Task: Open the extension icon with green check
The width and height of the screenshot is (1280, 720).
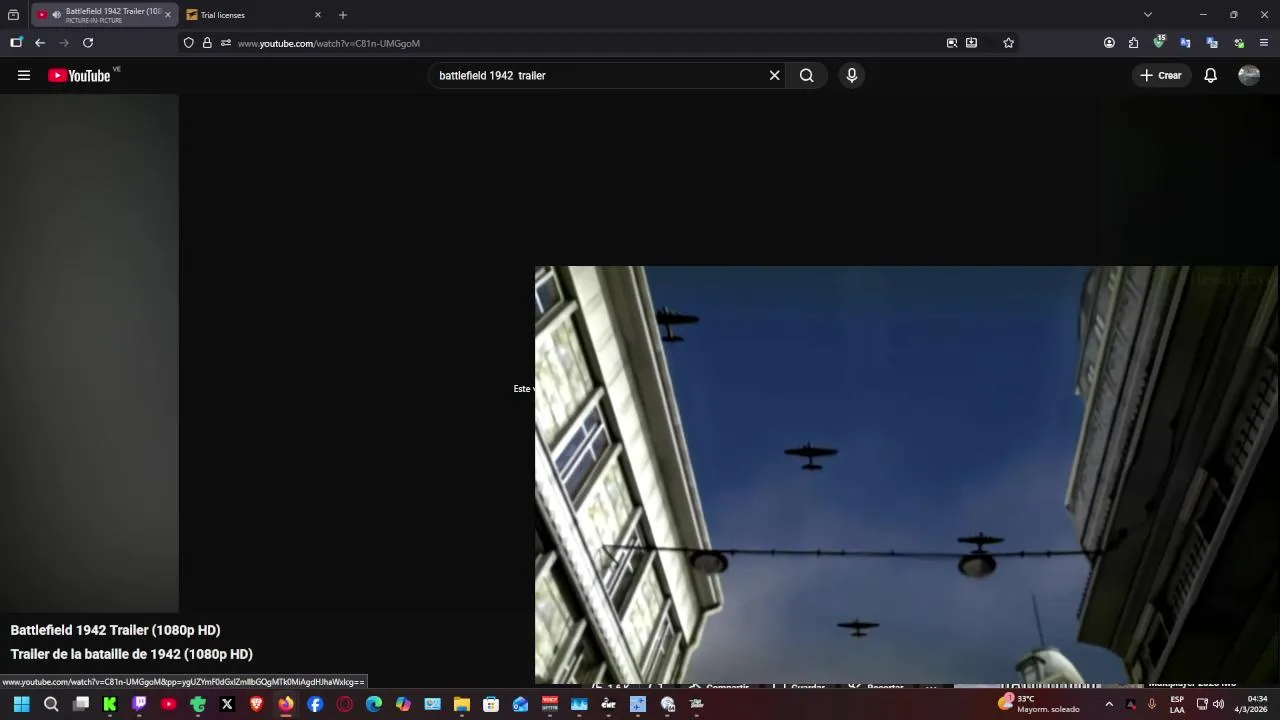Action: point(1239,43)
